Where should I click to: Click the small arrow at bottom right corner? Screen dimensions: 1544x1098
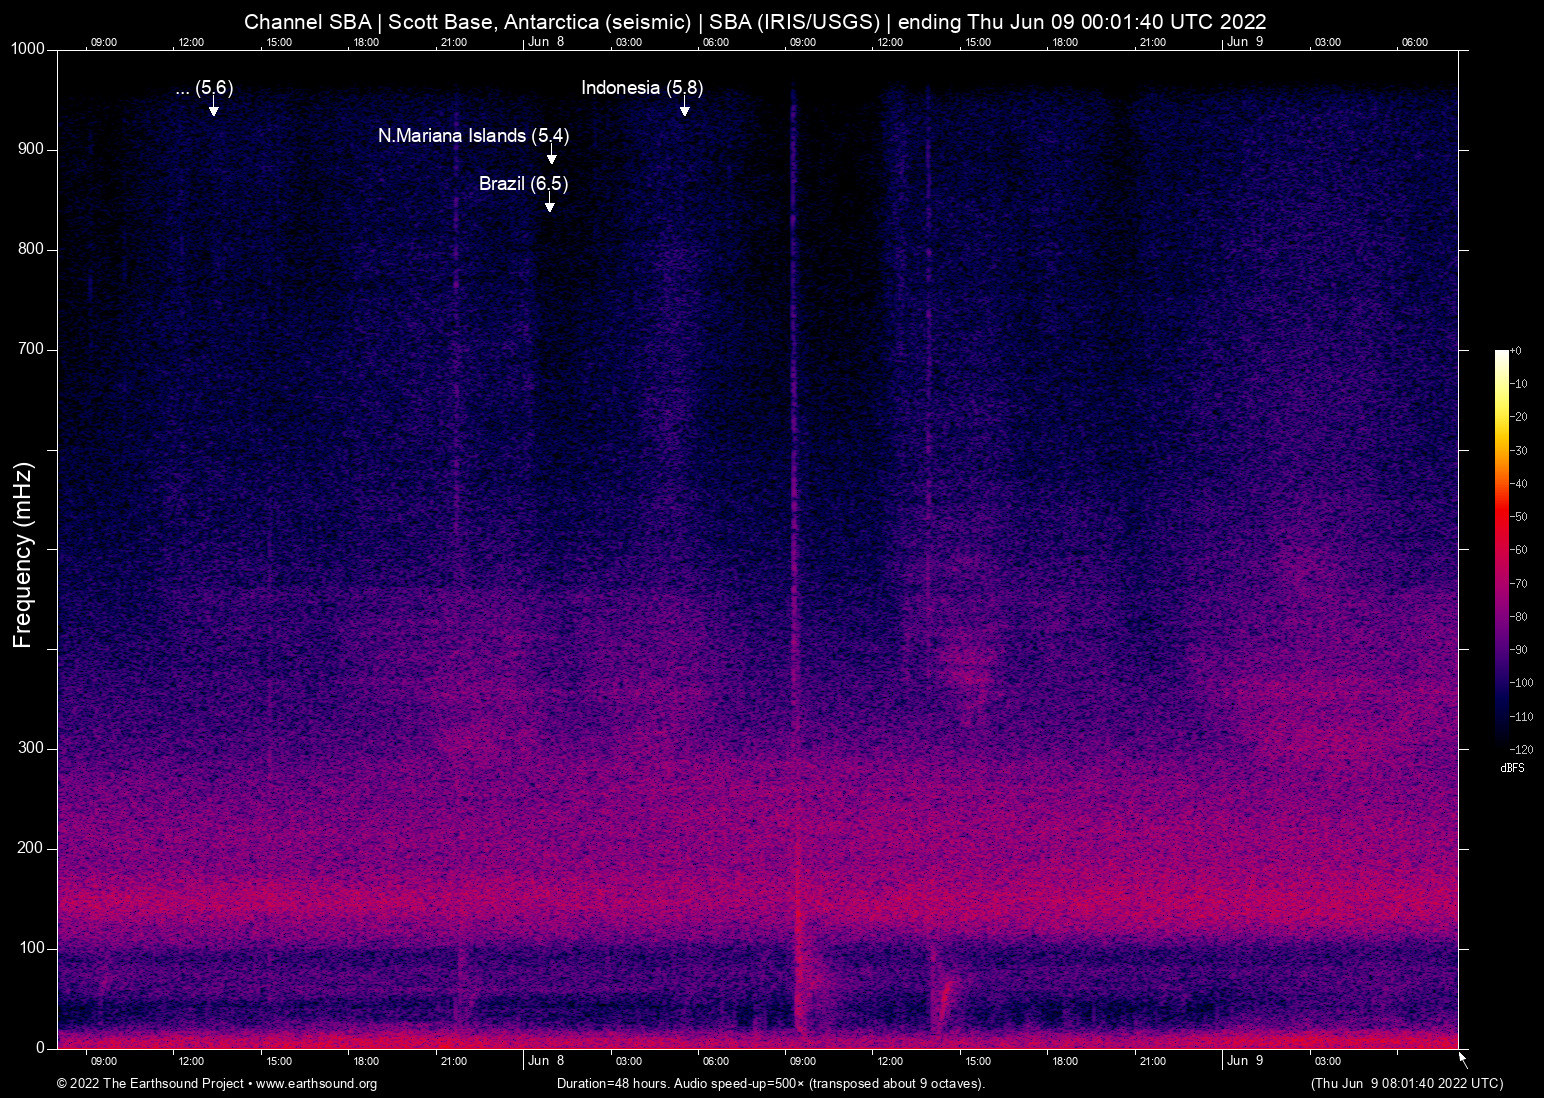pyautogui.click(x=1461, y=1057)
